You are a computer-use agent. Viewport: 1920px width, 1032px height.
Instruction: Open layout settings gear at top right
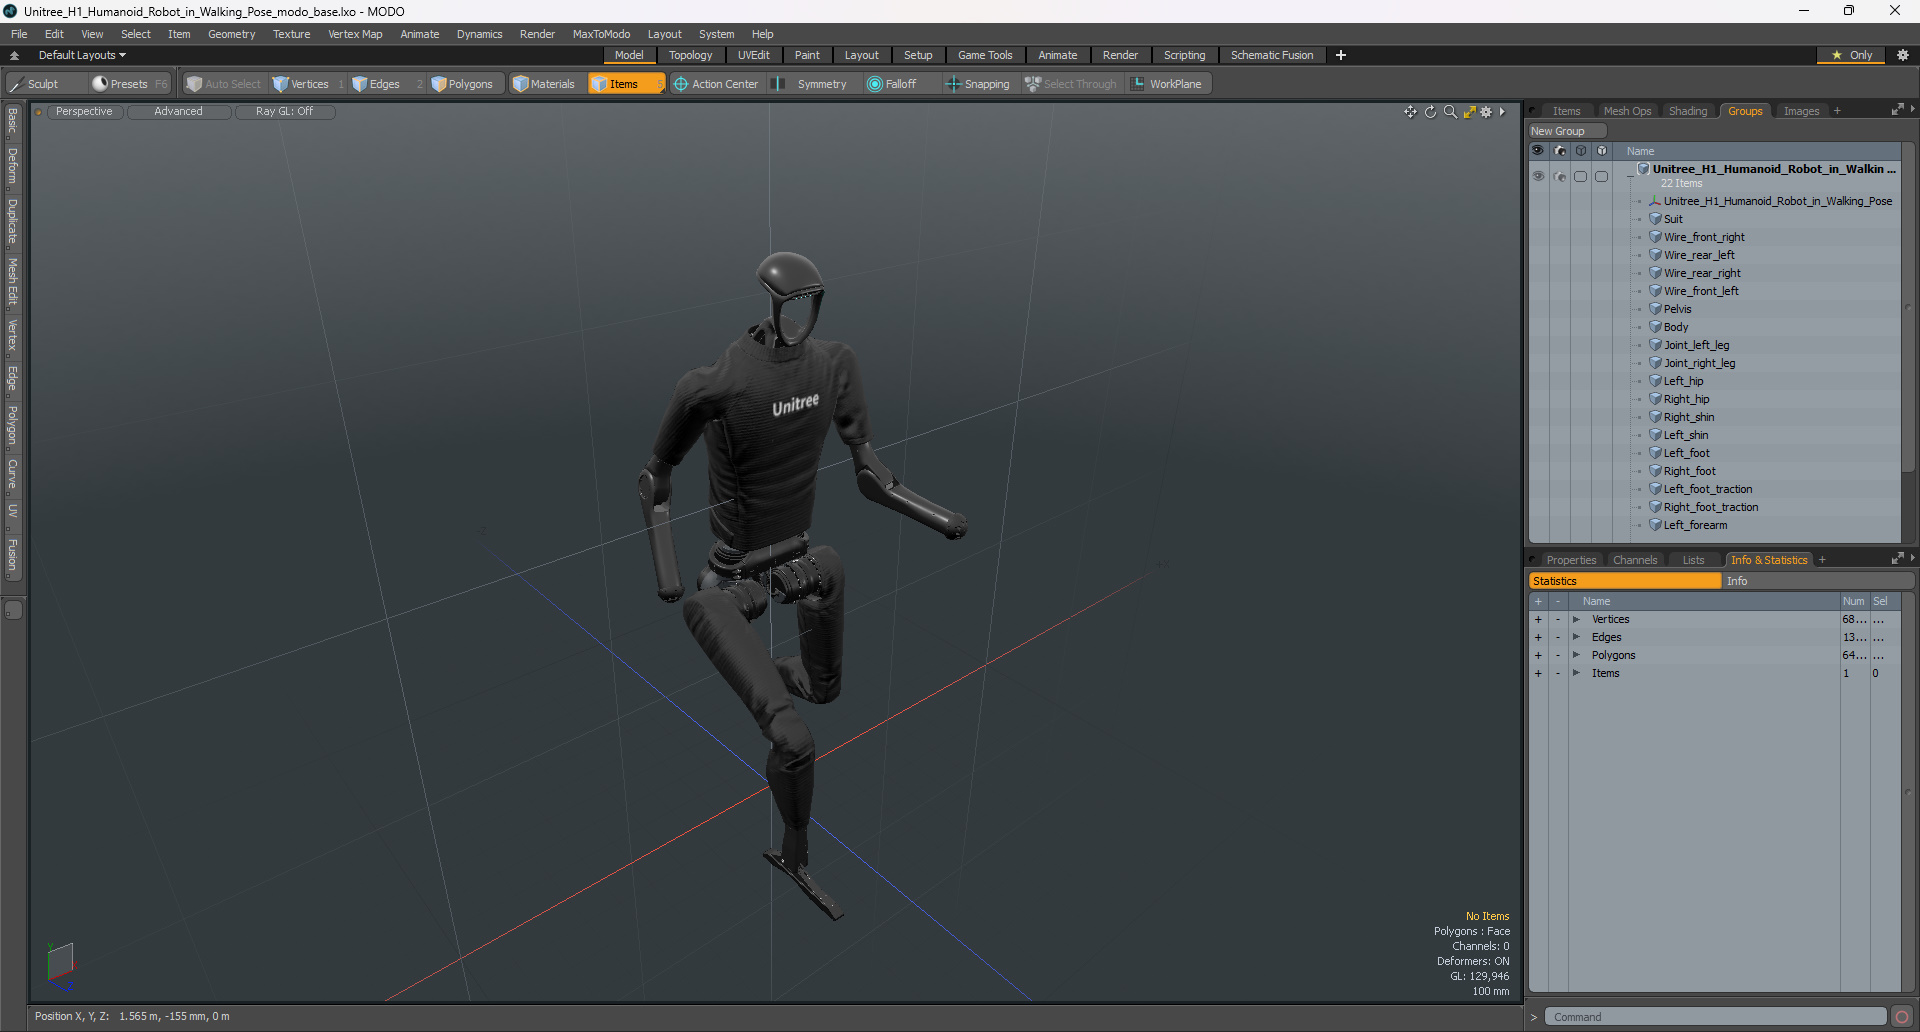(1902, 55)
